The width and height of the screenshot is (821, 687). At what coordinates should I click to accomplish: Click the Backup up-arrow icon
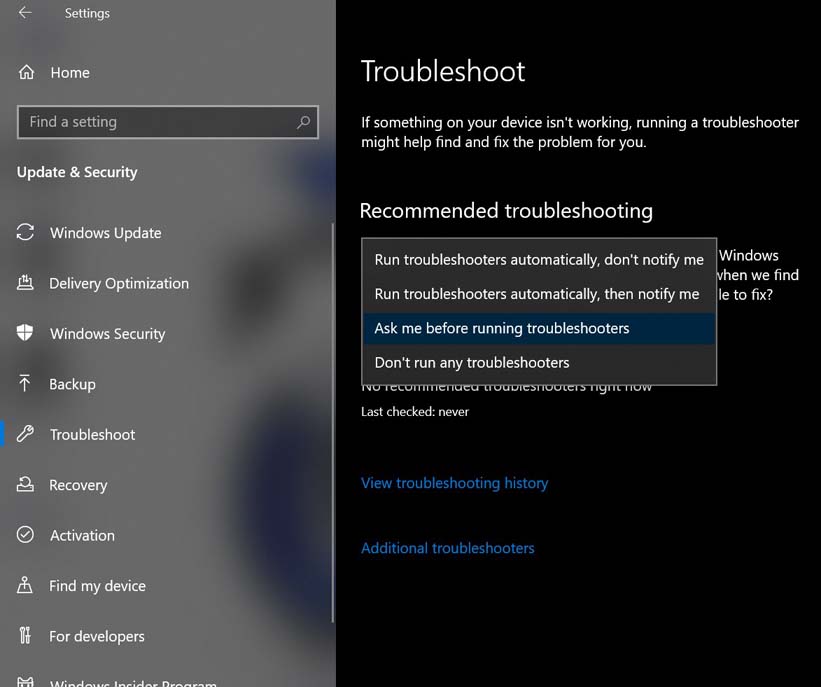click(25, 383)
